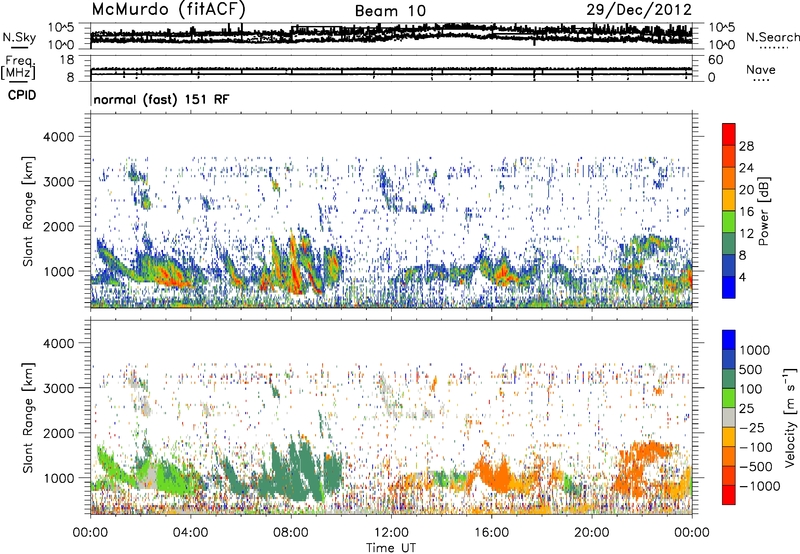This screenshot has height=554, width=800.
Task: Click the '12:00' time axis tick label
Action: [x=391, y=533]
